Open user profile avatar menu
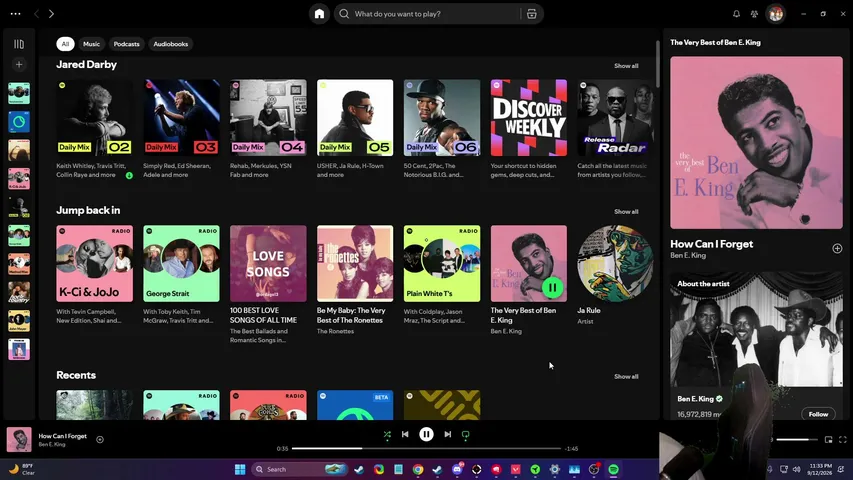Viewport: 853px width, 480px height. pos(776,14)
